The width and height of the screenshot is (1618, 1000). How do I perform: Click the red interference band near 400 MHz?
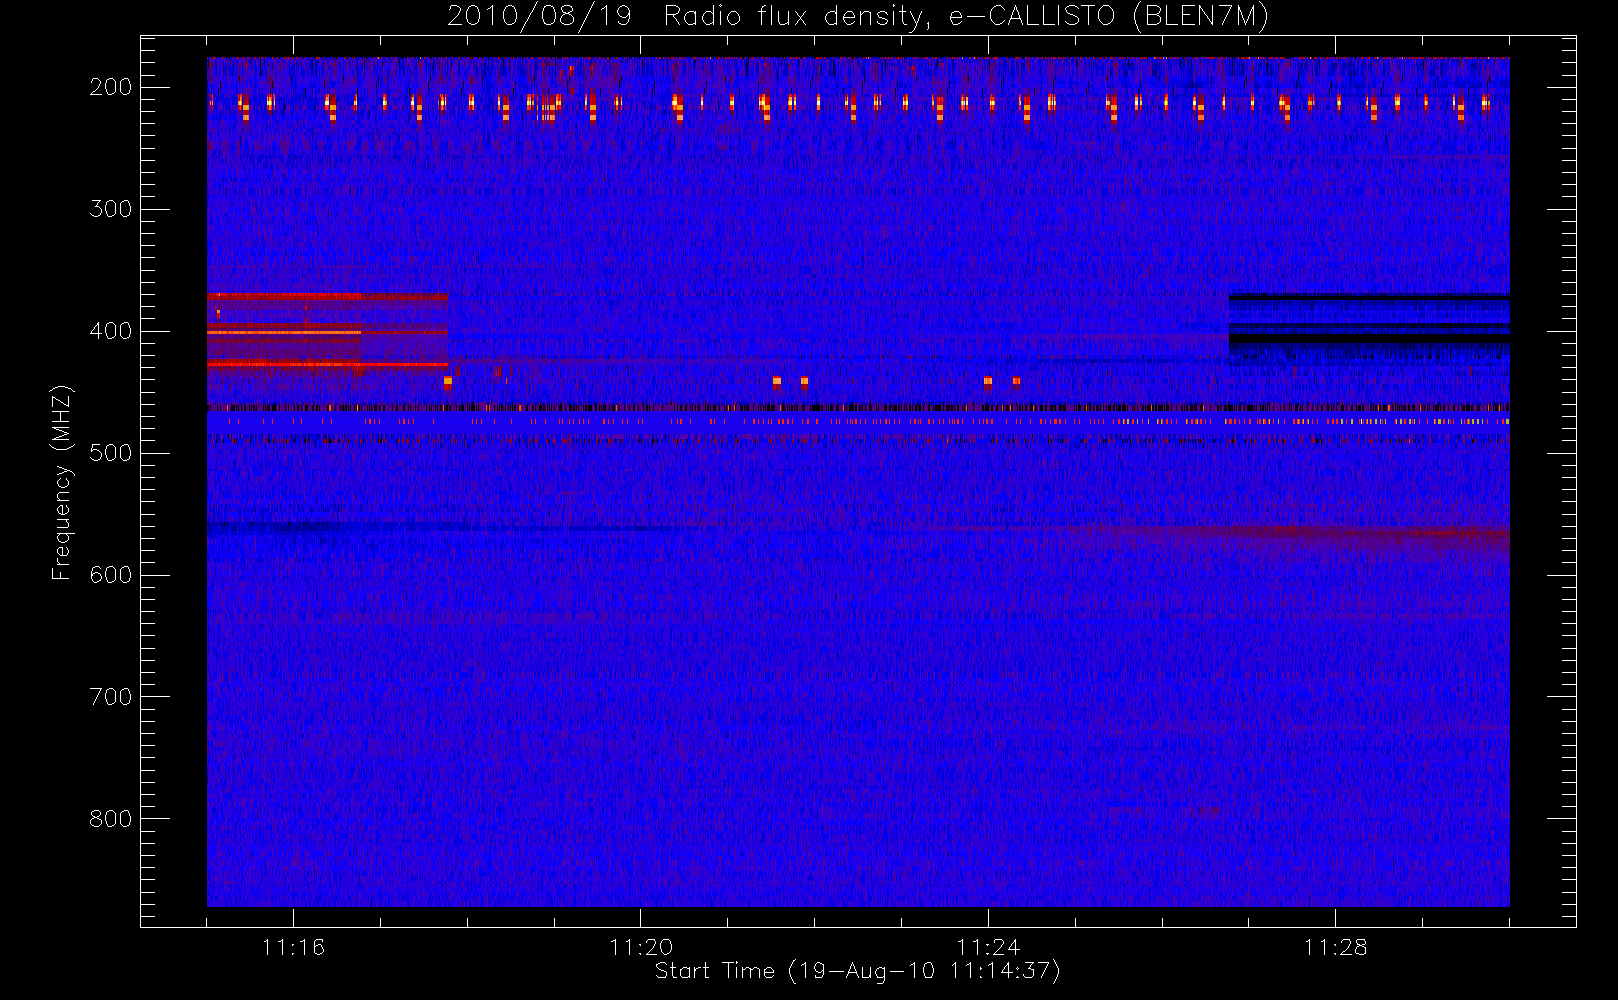(x=327, y=332)
